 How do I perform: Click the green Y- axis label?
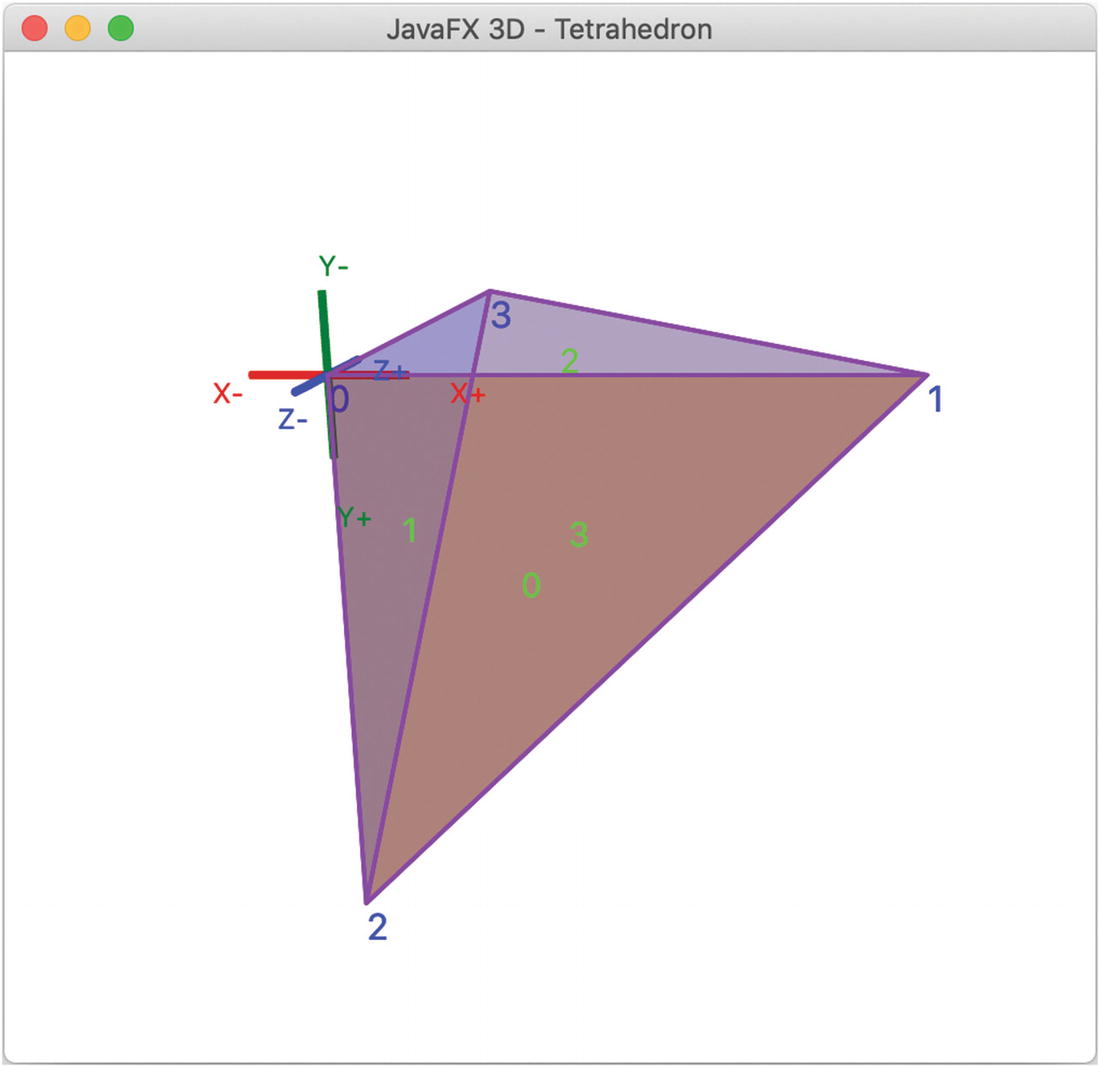coord(333,266)
